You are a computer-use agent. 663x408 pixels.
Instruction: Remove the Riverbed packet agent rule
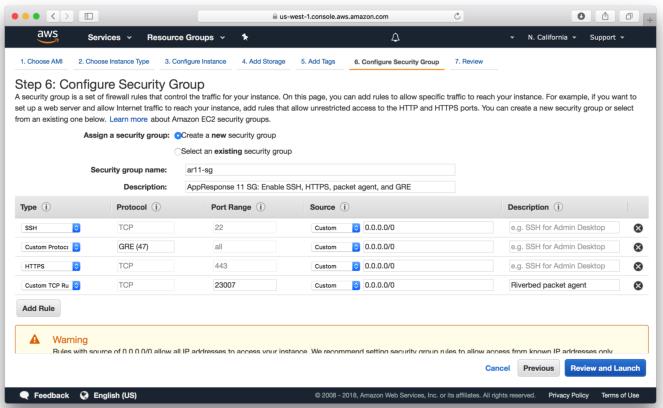638,285
